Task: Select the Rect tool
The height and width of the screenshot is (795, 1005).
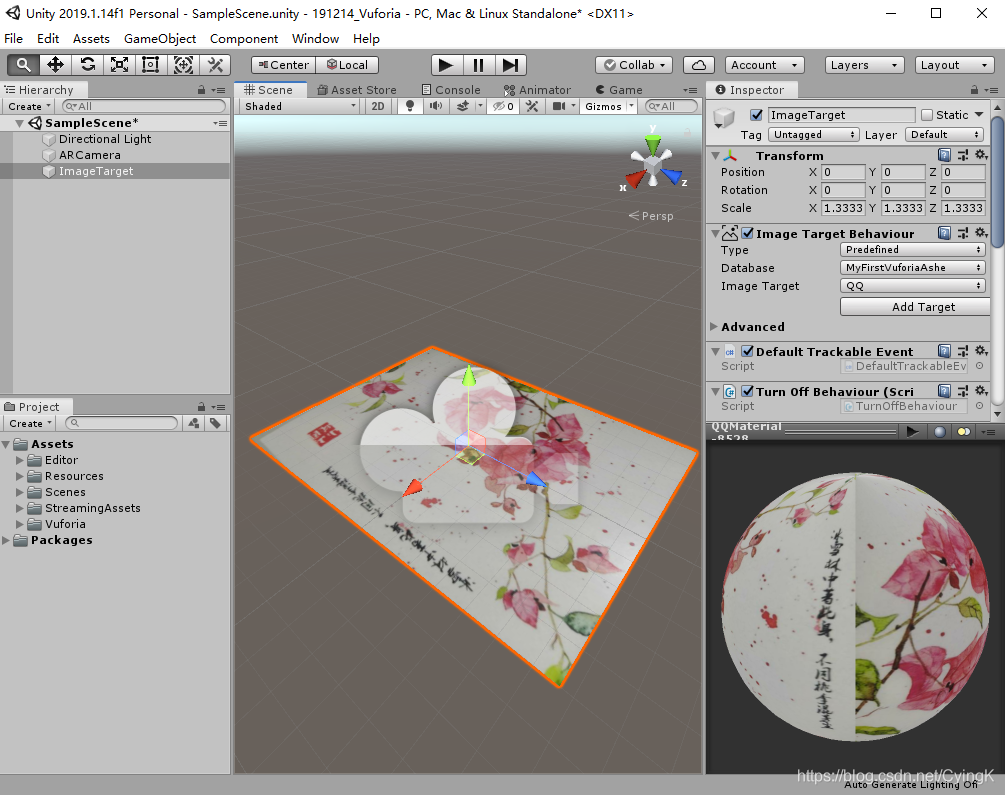Action: click(x=151, y=65)
